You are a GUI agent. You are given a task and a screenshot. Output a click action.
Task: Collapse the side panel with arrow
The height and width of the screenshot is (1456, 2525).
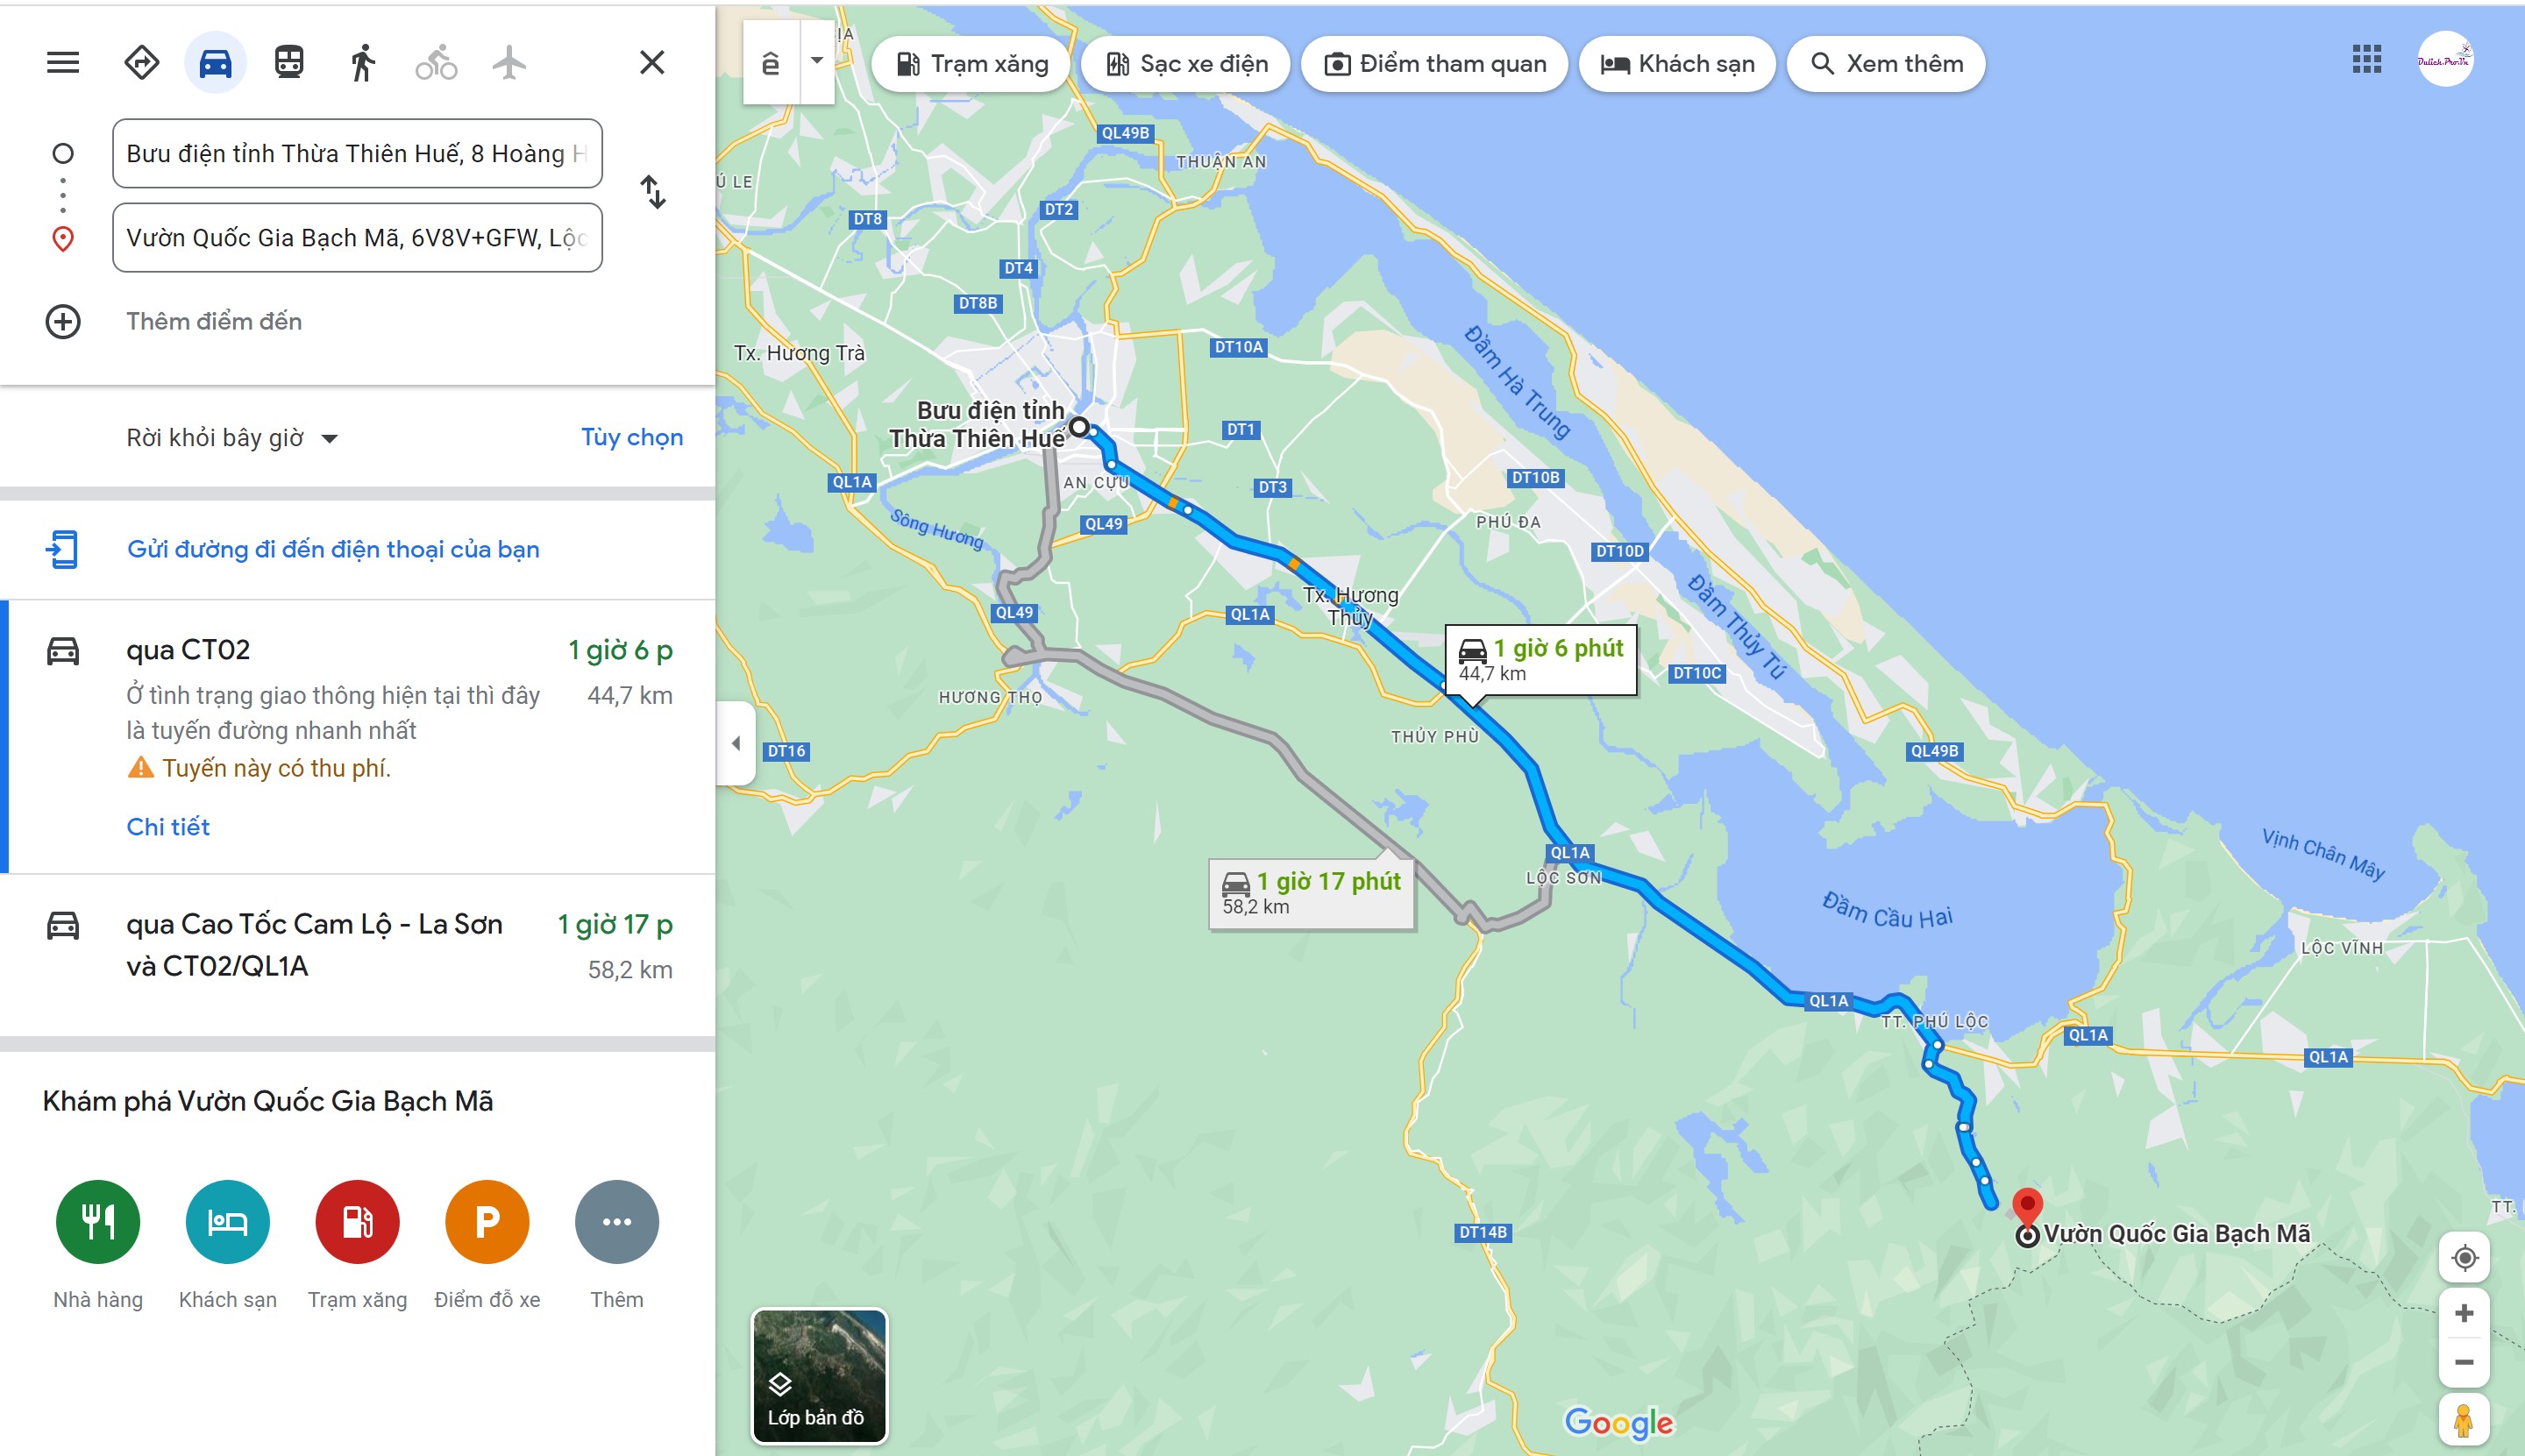point(736,743)
